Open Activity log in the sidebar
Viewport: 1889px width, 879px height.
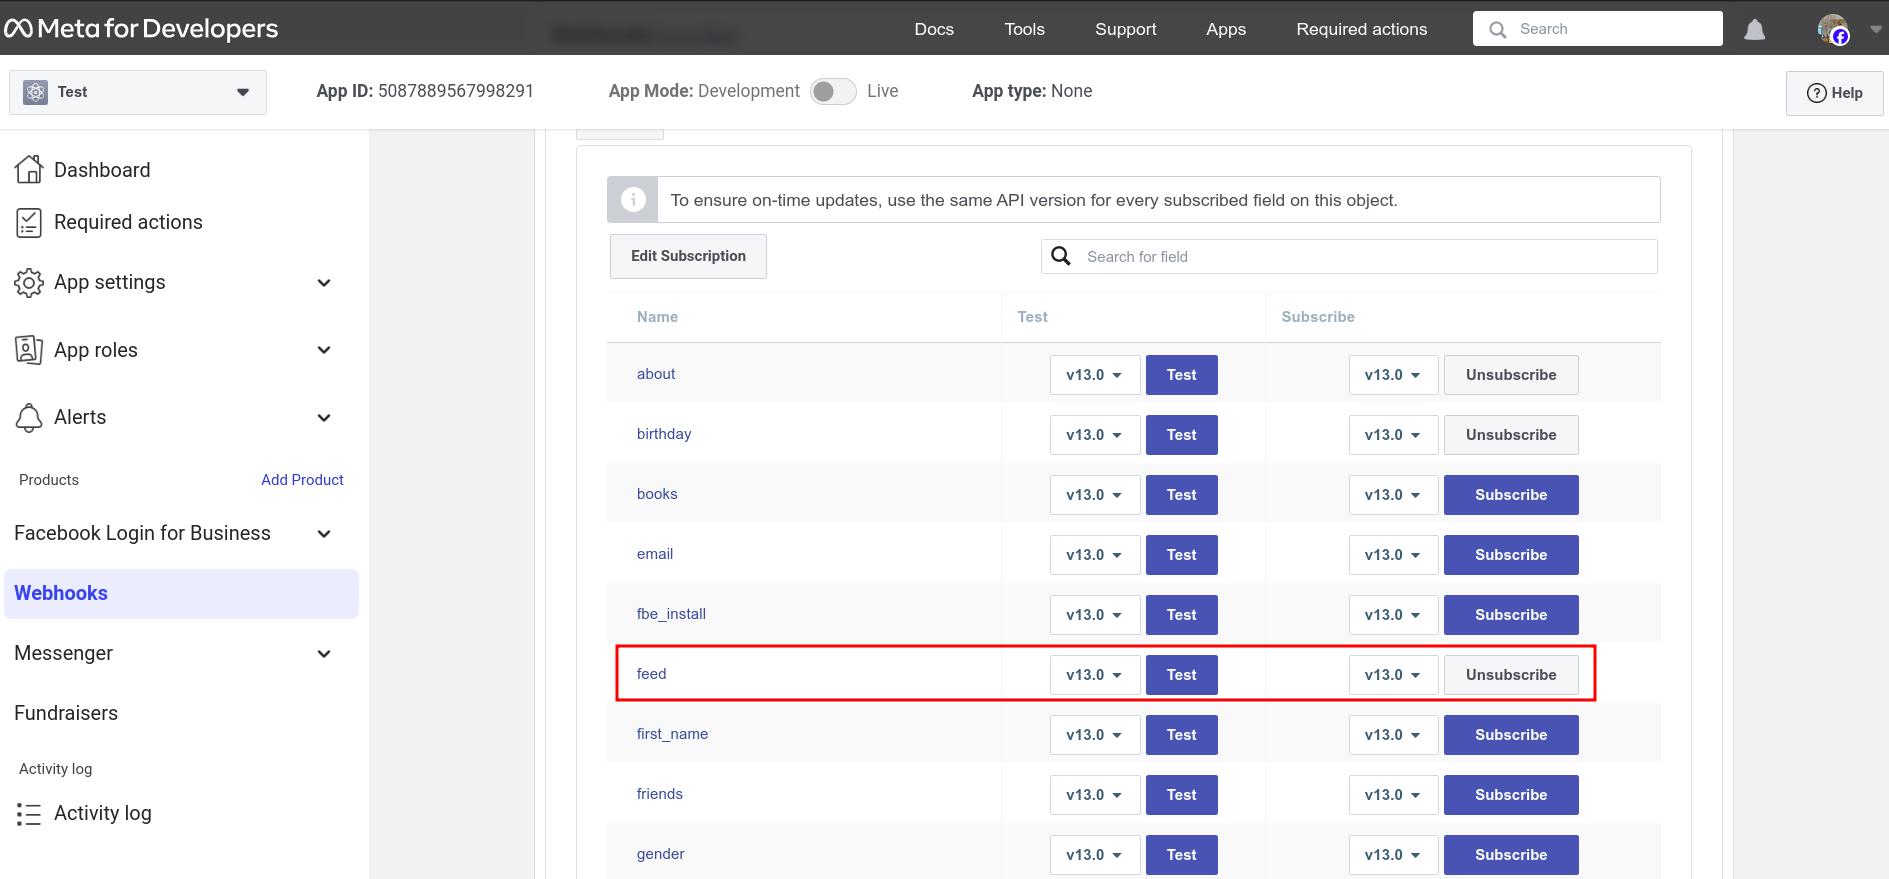point(102,814)
